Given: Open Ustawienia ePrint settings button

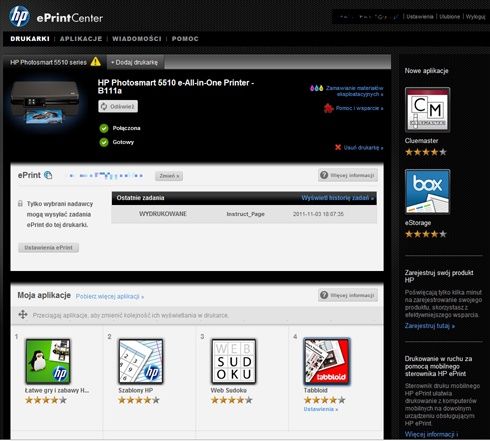Looking at the screenshot, I should tap(49, 248).
